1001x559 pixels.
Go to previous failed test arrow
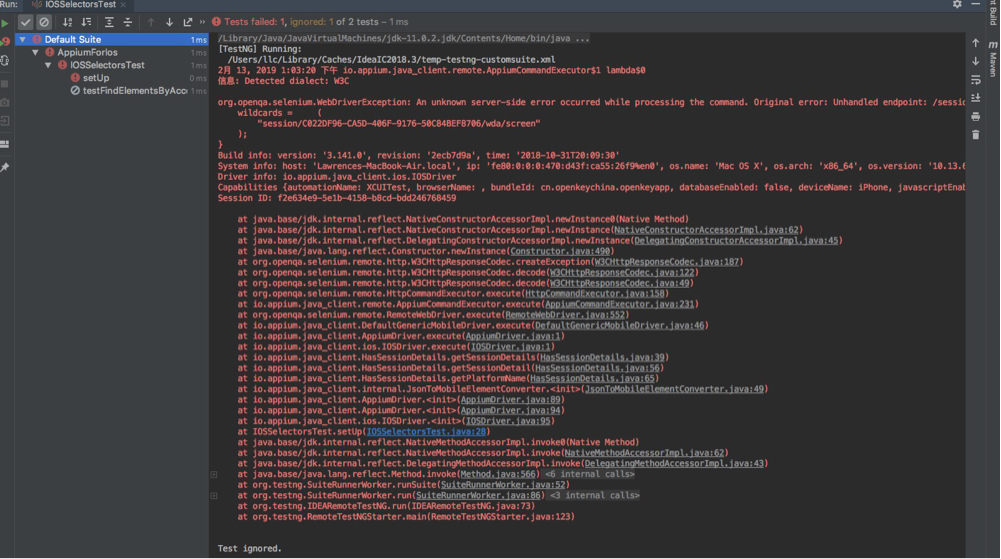151,22
